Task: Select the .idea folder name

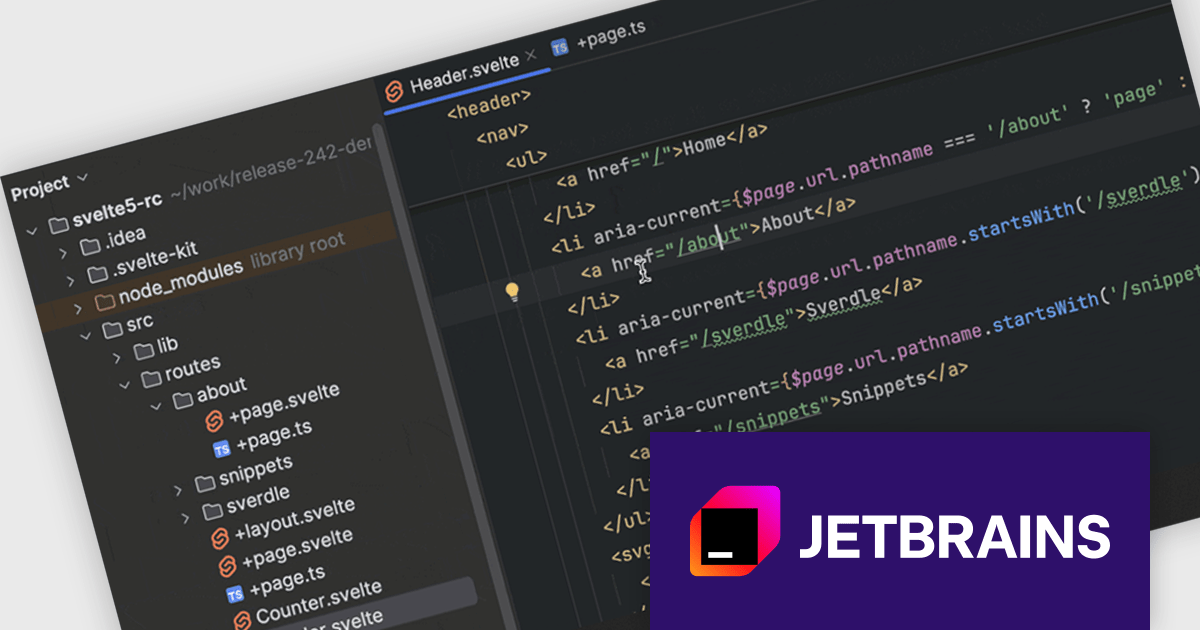Action: [126, 238]
